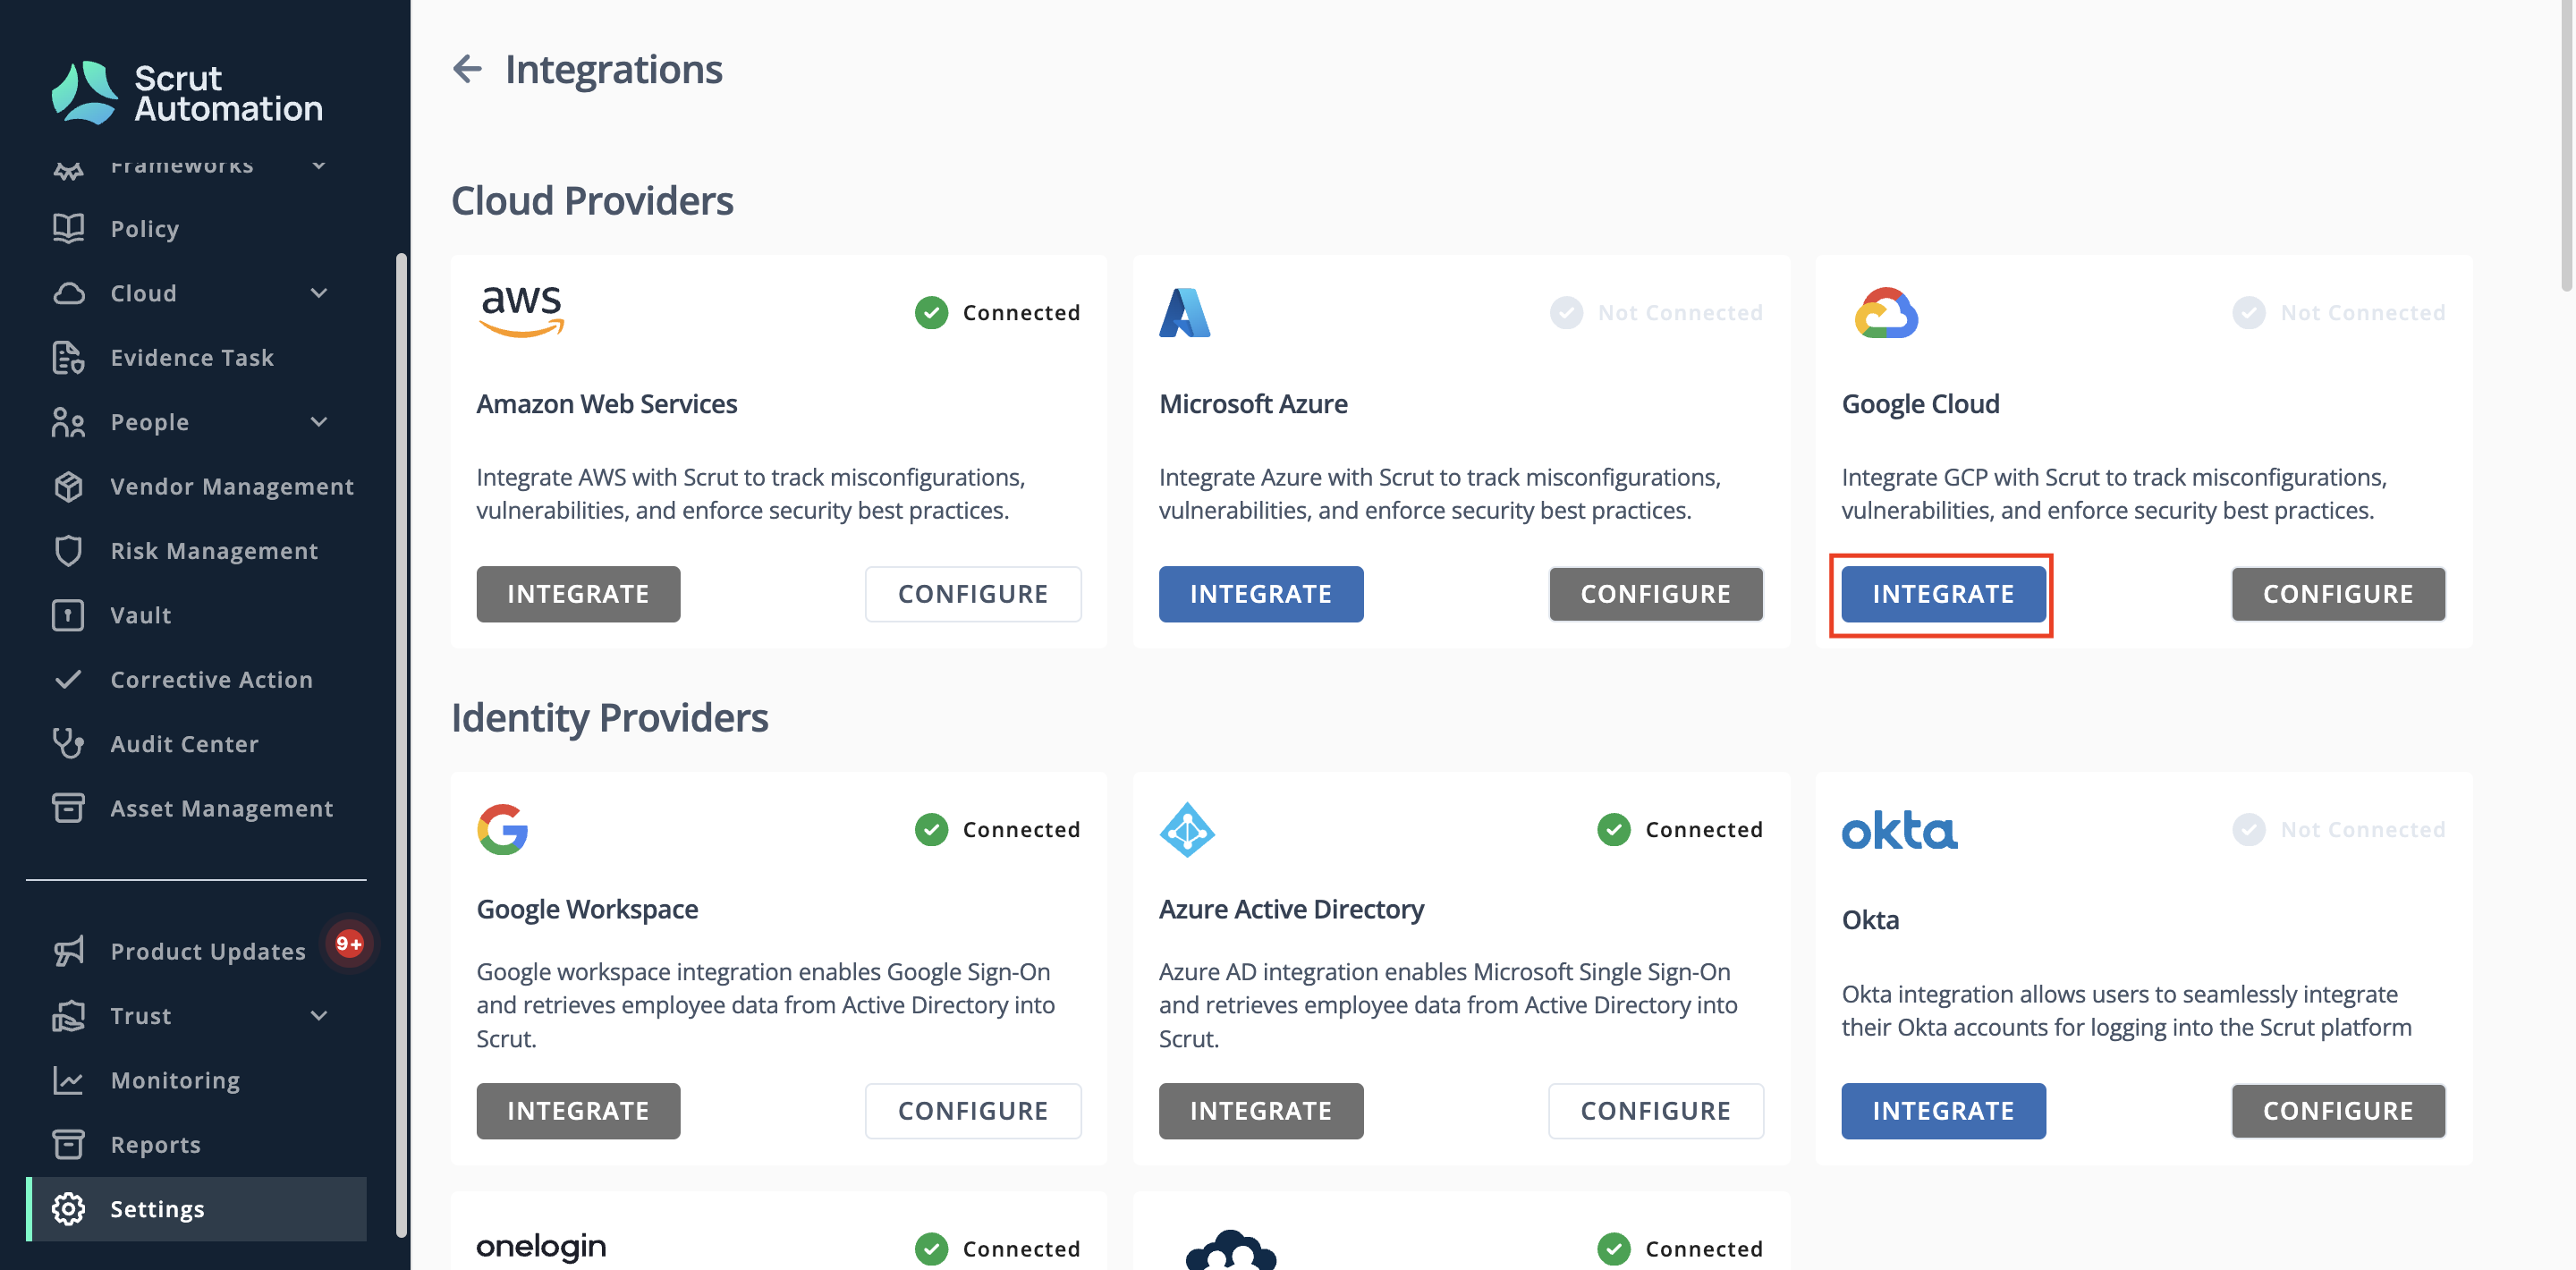Click the Policy book icon
The height and width of the screenshot is (1270, 2576).
[68, 228]
